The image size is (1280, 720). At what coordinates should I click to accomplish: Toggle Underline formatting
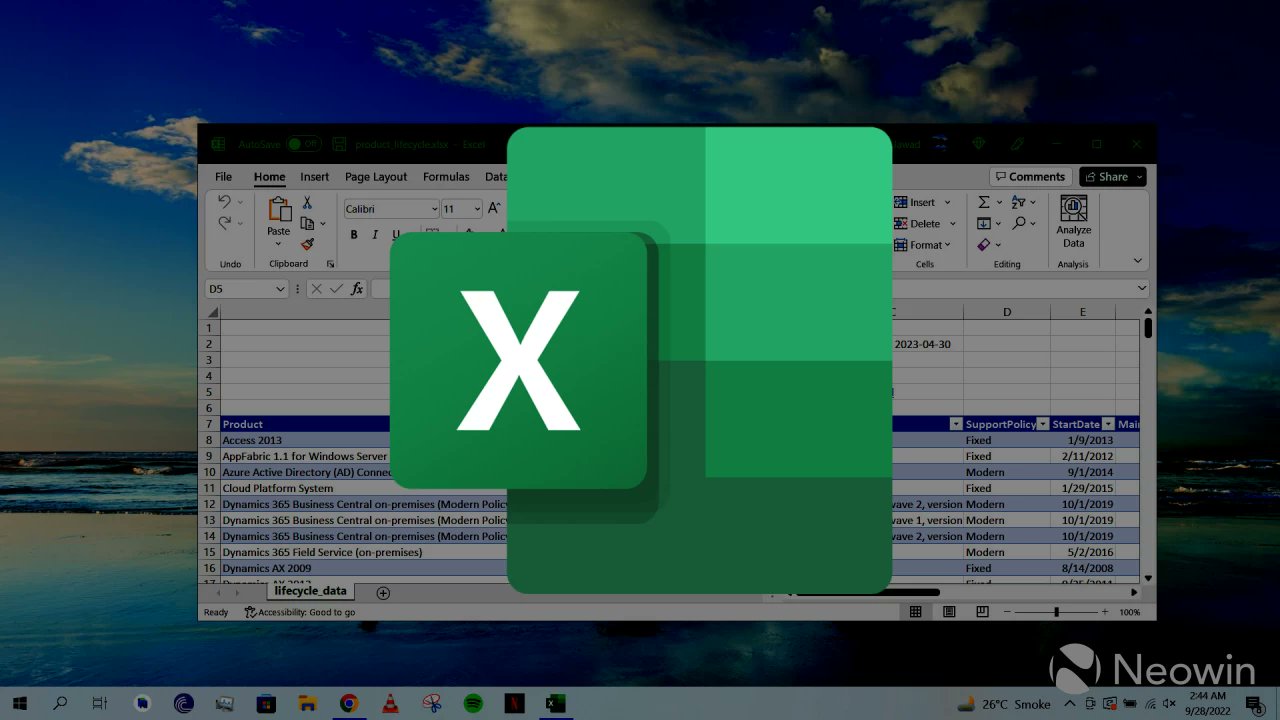(x=395, y=234)
